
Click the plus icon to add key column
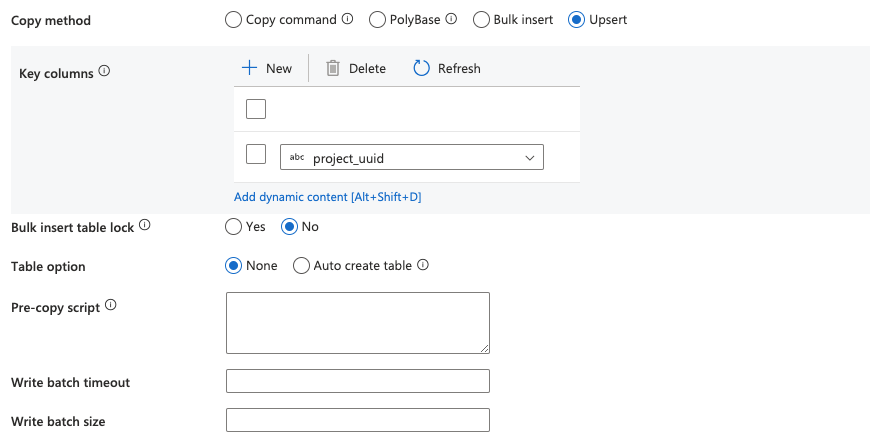(x=250, y=68)
